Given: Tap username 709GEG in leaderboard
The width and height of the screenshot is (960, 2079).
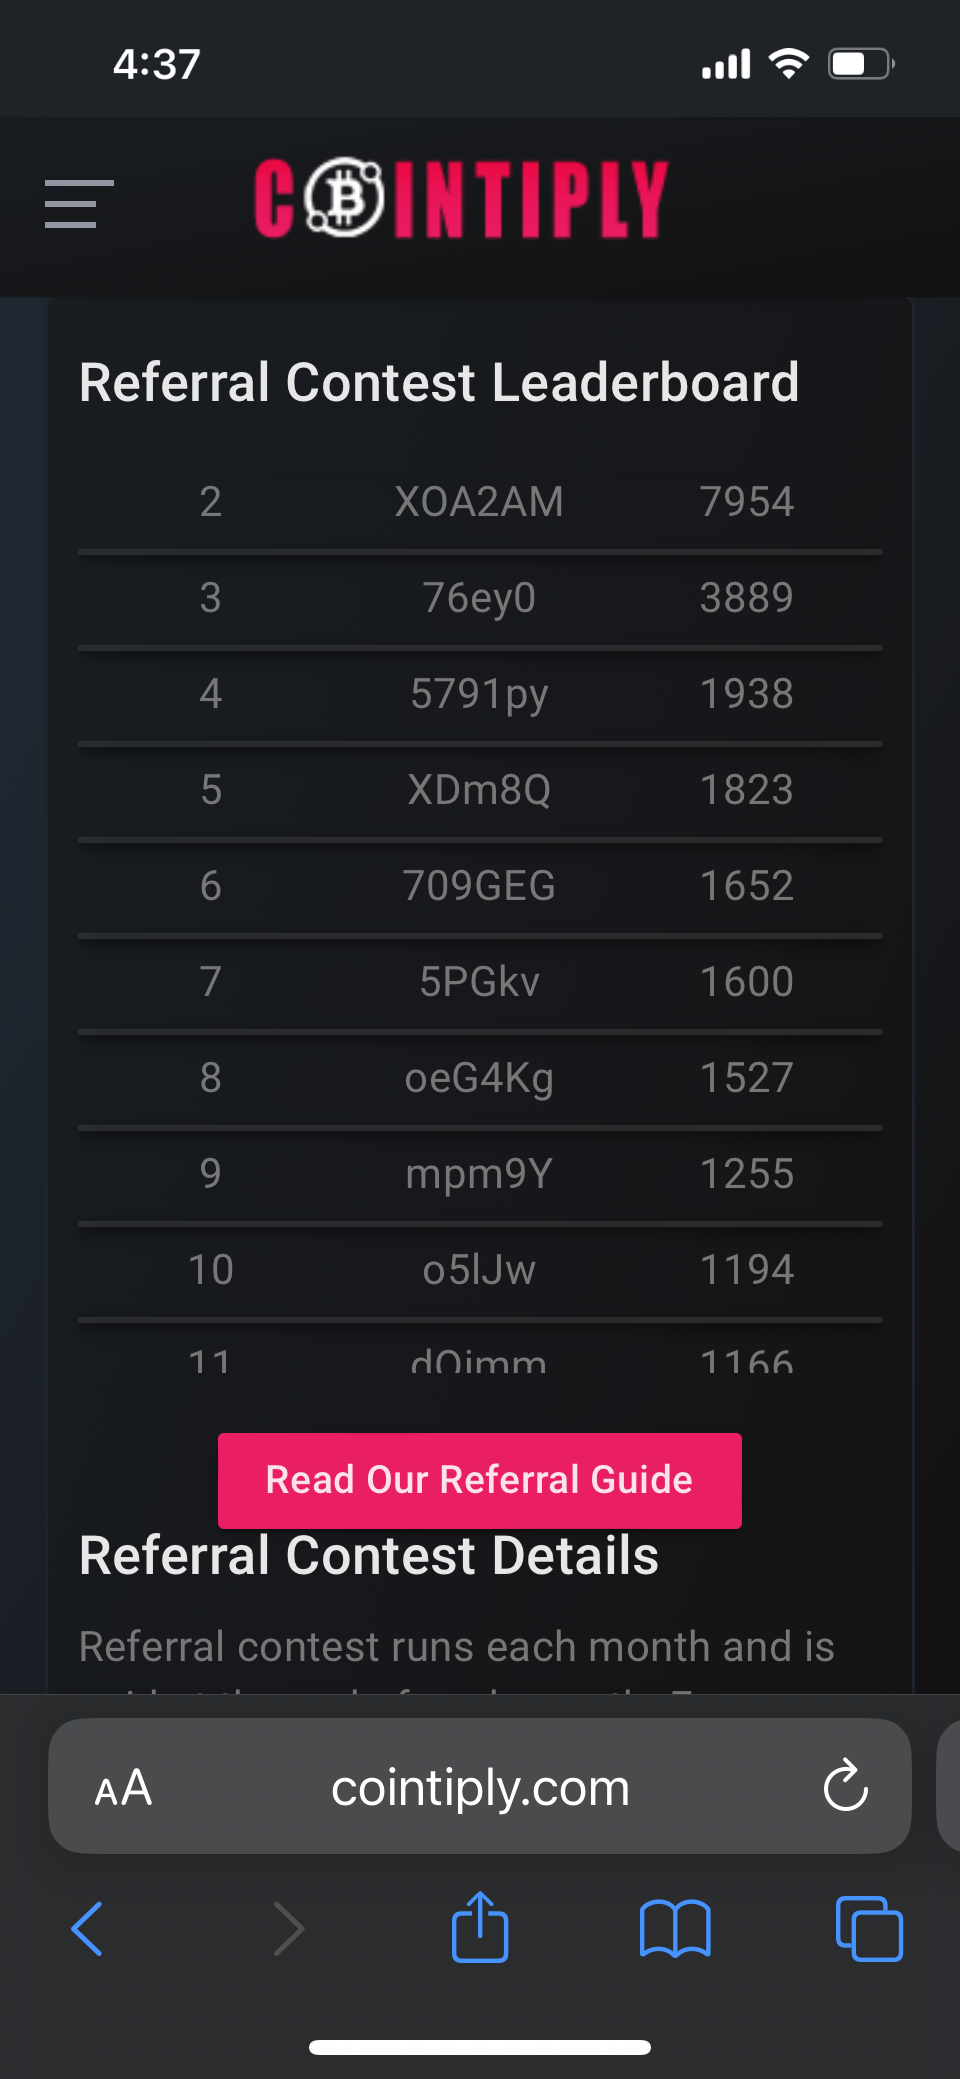Looking at the screenshot, I should click(x=479, y=886).
